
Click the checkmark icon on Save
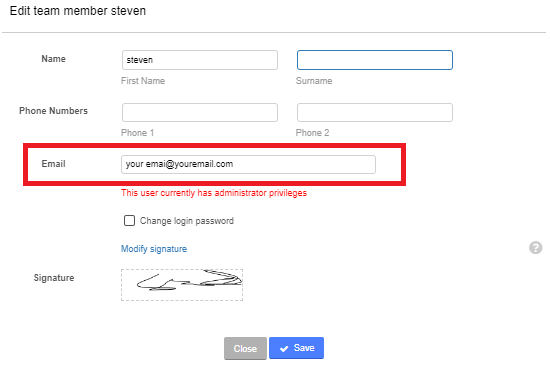[284, 348]
